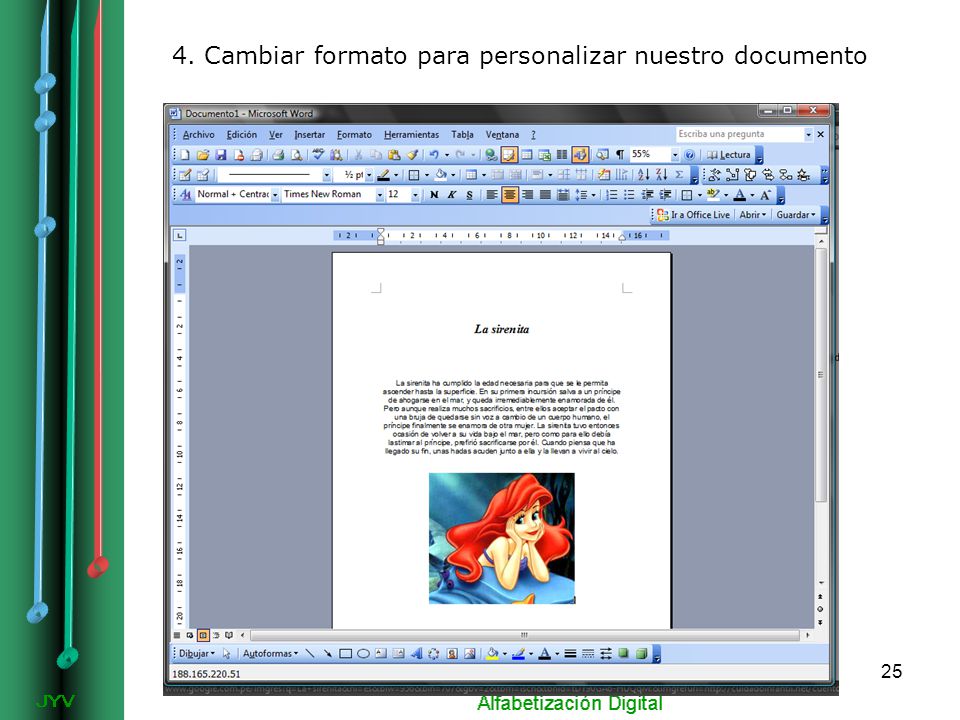960x720 pixels.
Task: Click the Lectura reading mode button
Action: click(729, 155)
